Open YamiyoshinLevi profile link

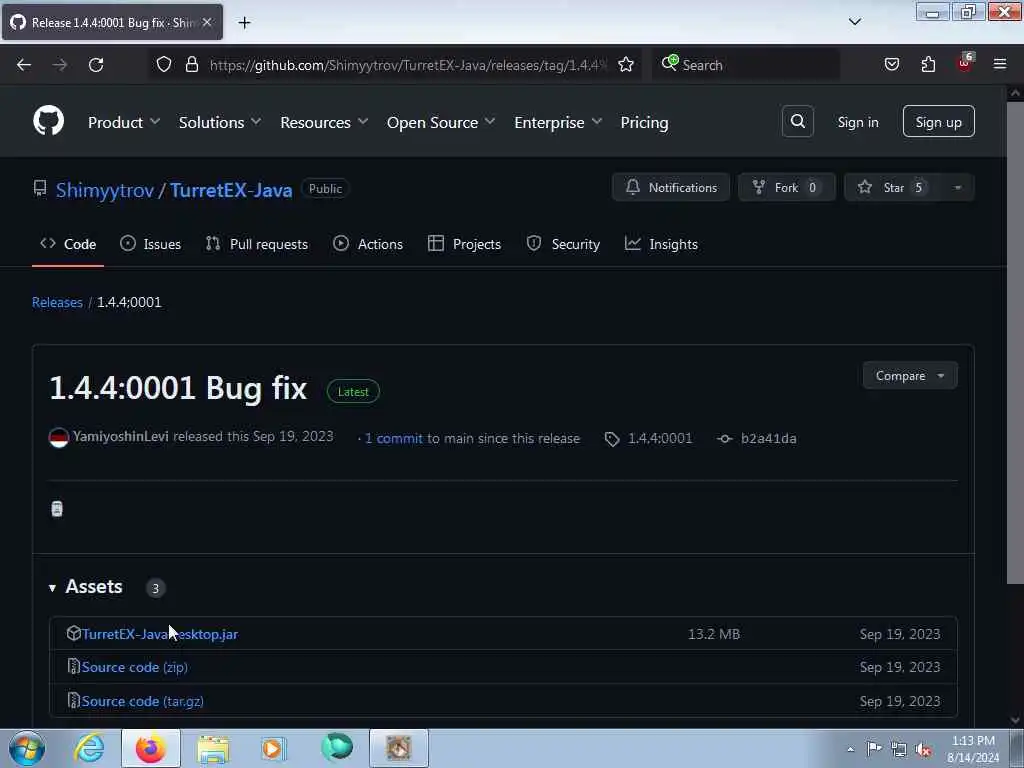[x=120, y=436]
